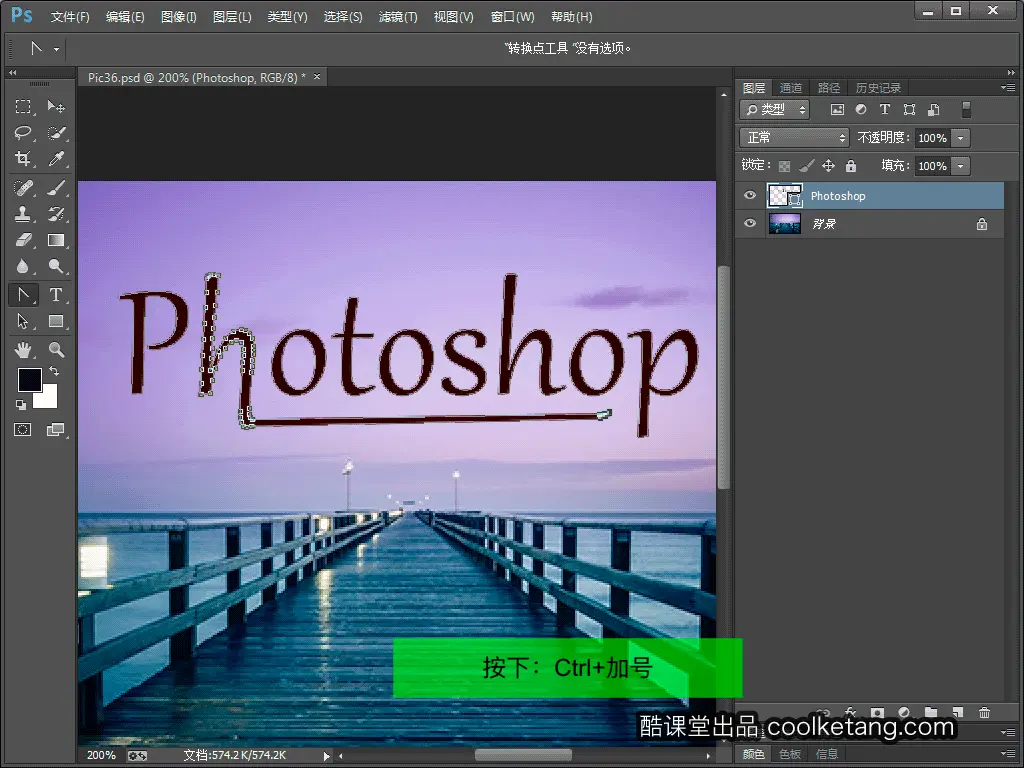Image resolution: width=1024 pixels, height=768 pixels.
Task: Select the Crop tool
Action: [x=23, y=159]
